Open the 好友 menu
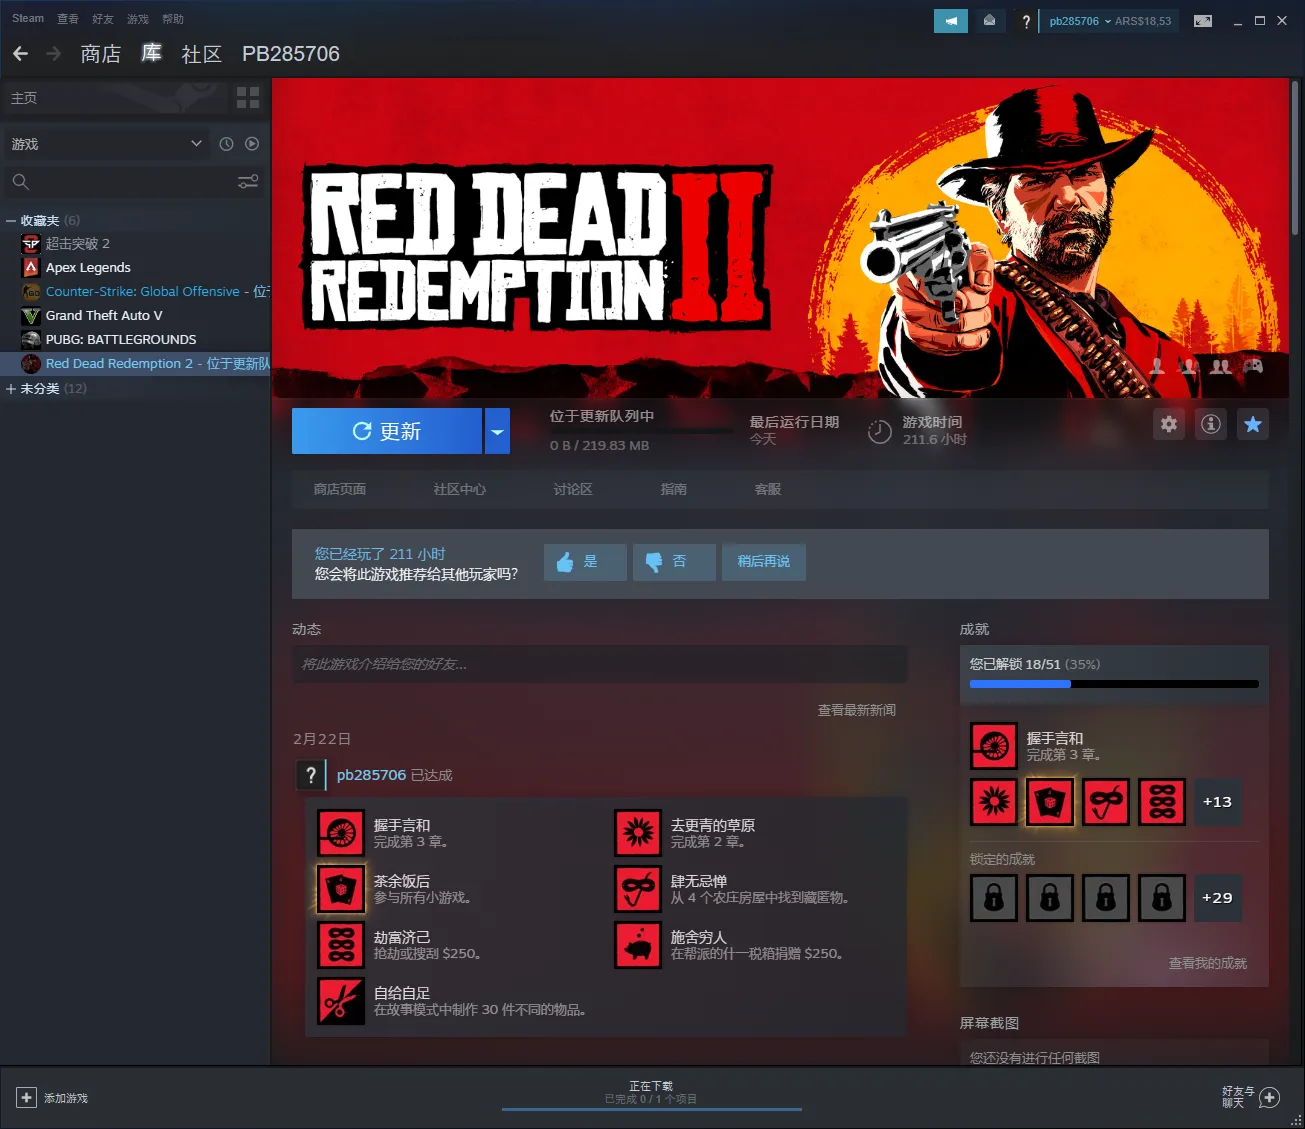 tap(102, 19)
